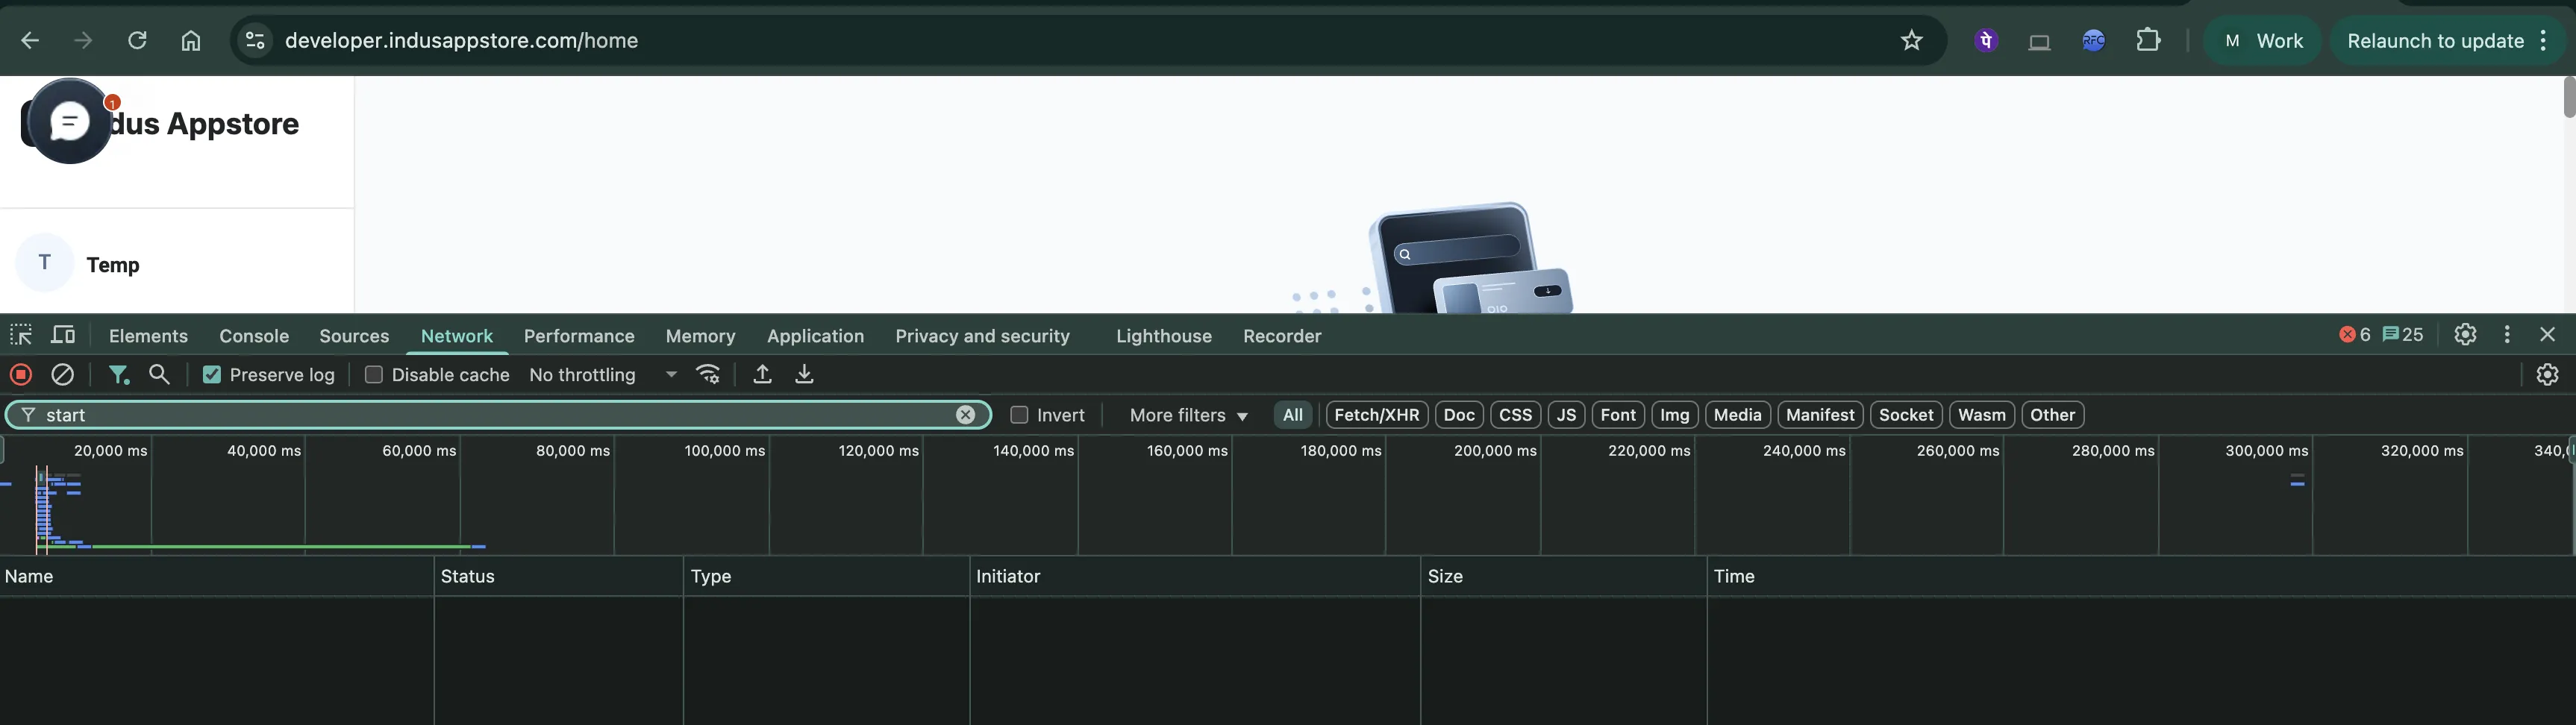Bookmark this page with the star icon
2576x725 pixels.
[1911, 41]
